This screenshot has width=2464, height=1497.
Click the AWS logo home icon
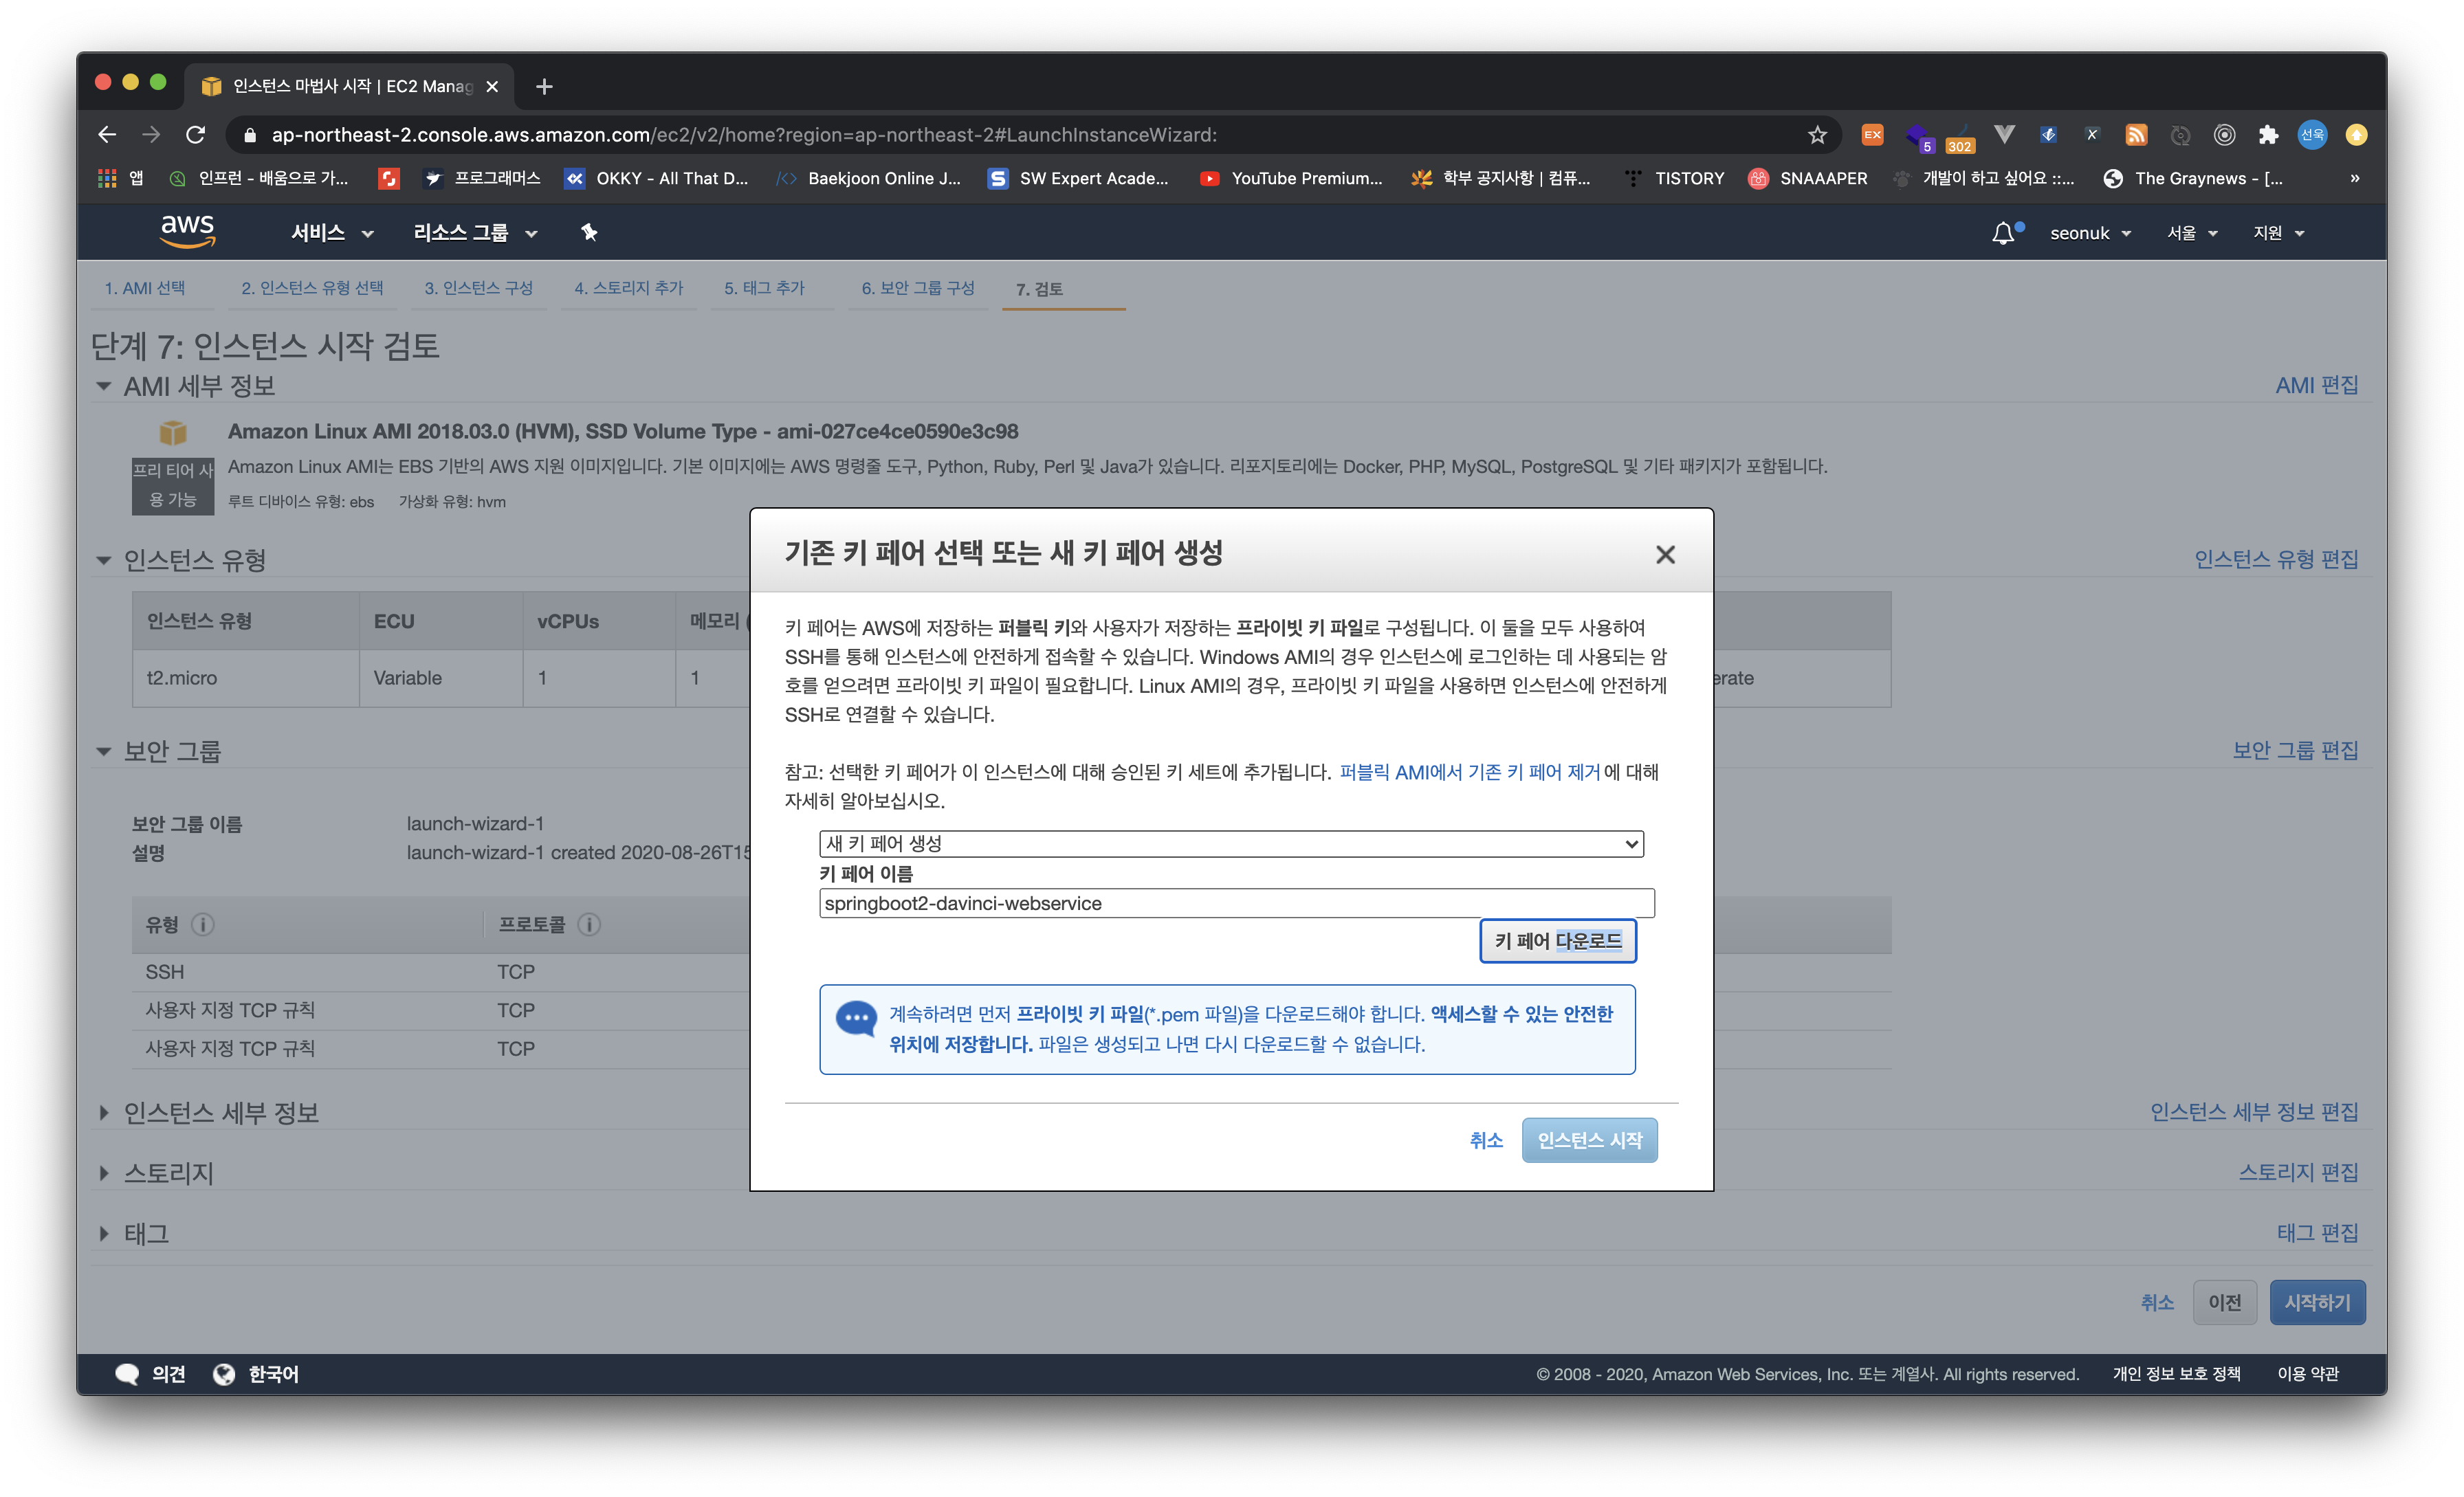187,231
